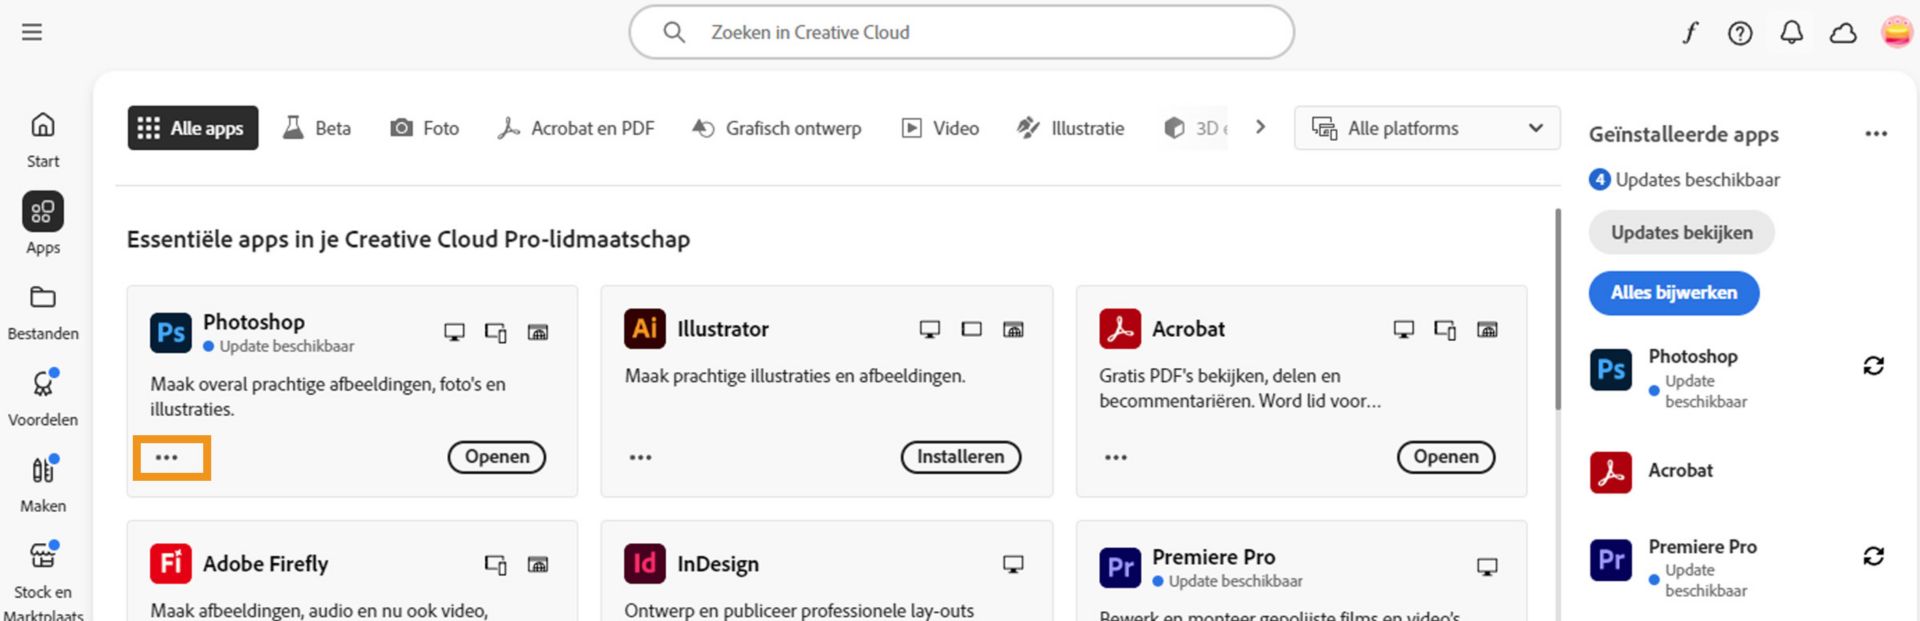Select Apps in the sidebar
The height and width of the screenshot is (621, 1920).
pyautogui.click(x=42, y=224)
